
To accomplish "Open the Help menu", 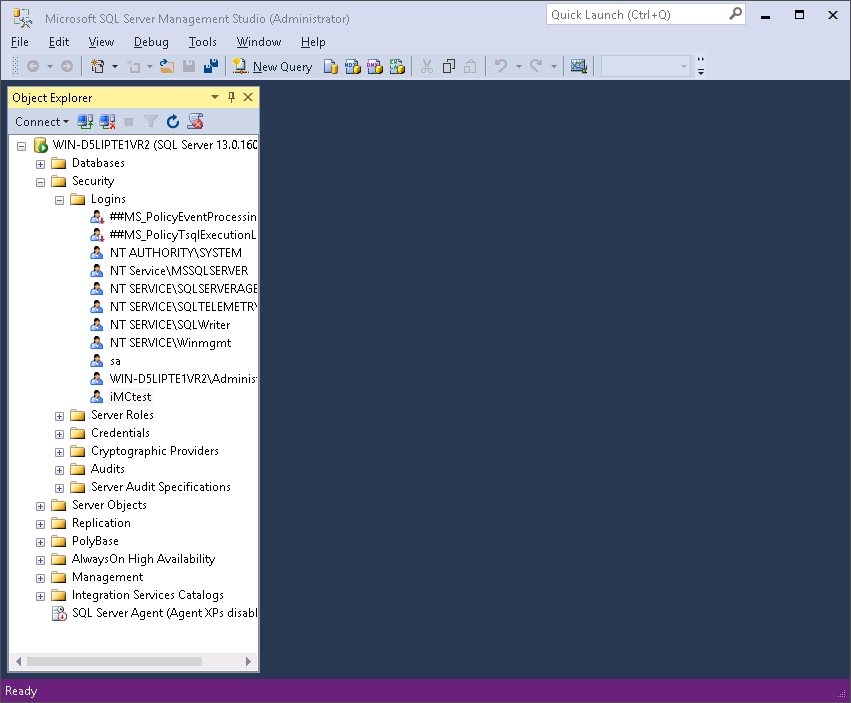I will click(x=313, y=42).
